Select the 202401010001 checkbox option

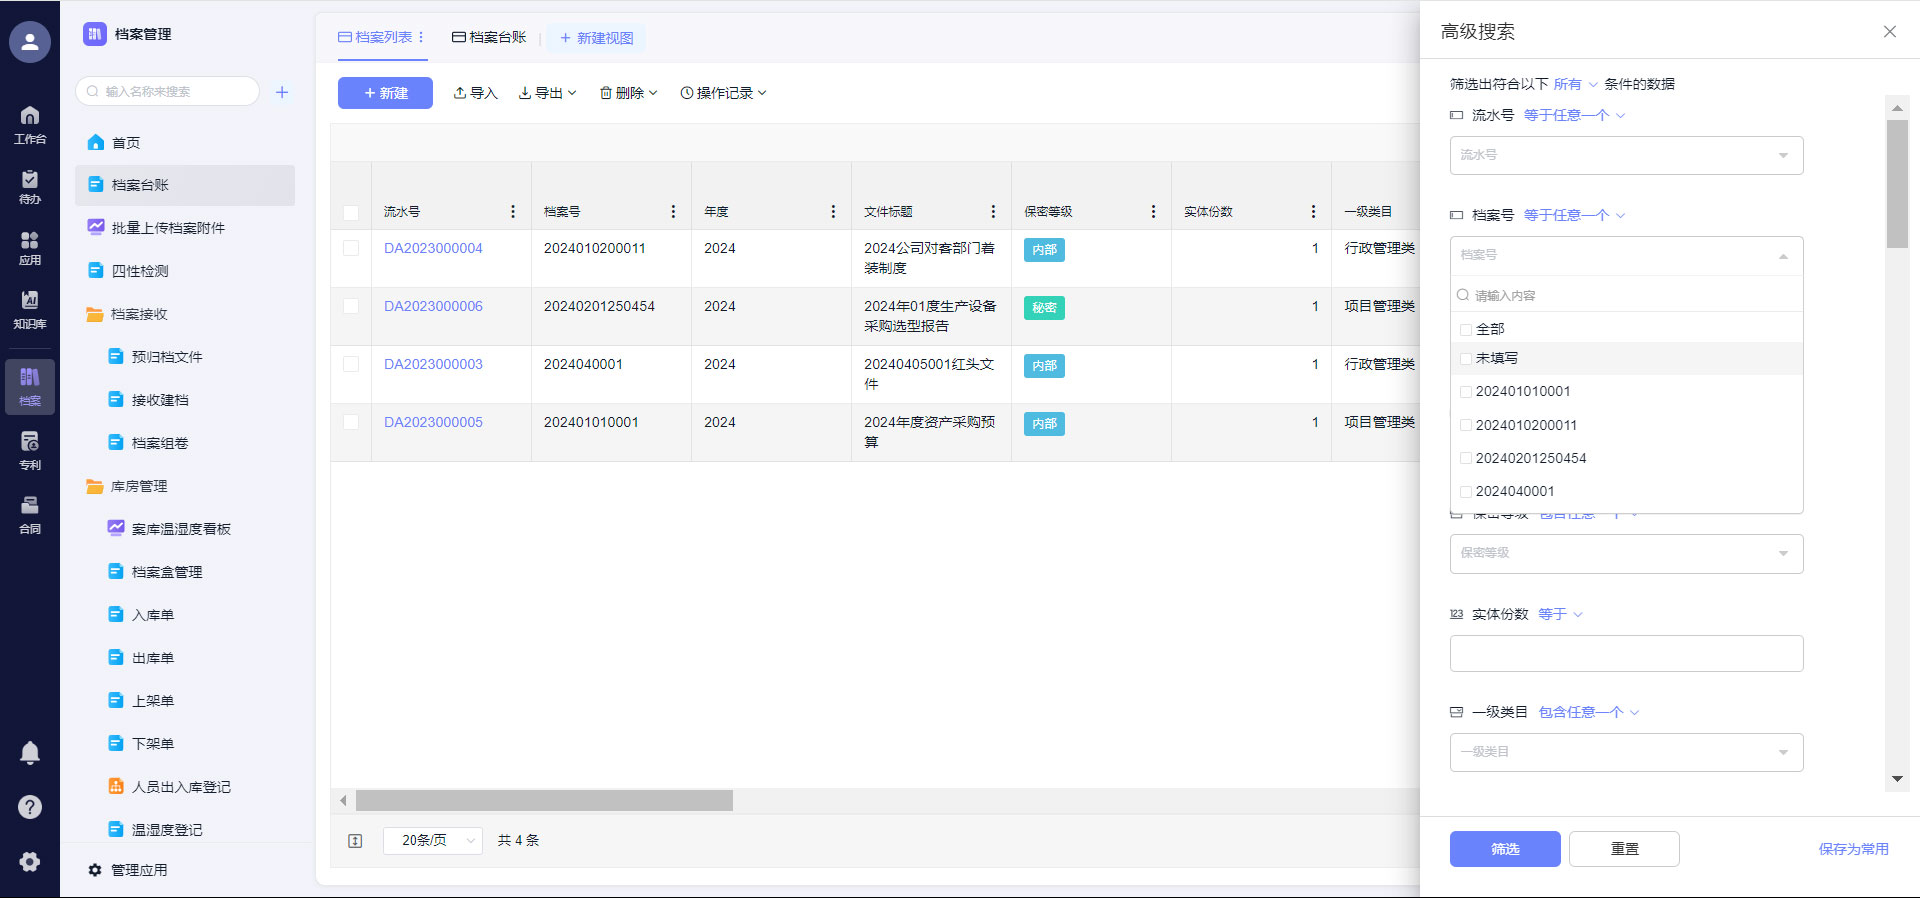pos(1466,392)
